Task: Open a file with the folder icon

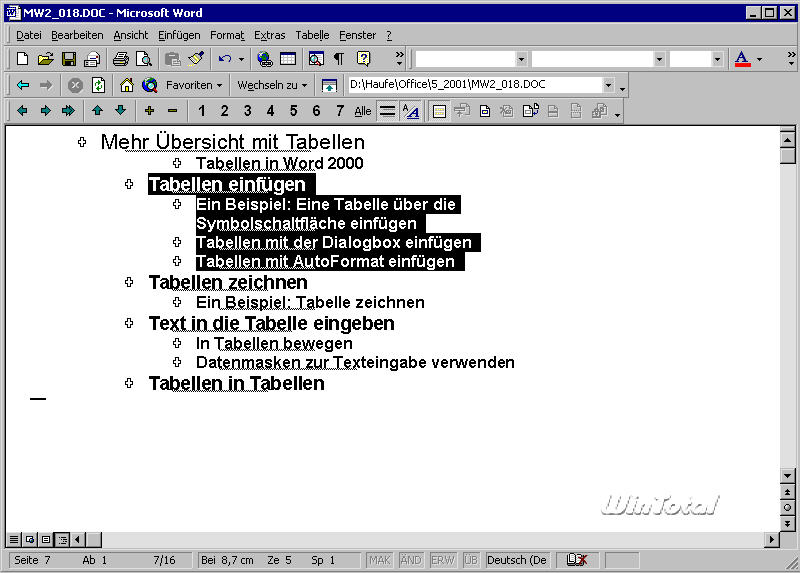Action: [45, 59]
